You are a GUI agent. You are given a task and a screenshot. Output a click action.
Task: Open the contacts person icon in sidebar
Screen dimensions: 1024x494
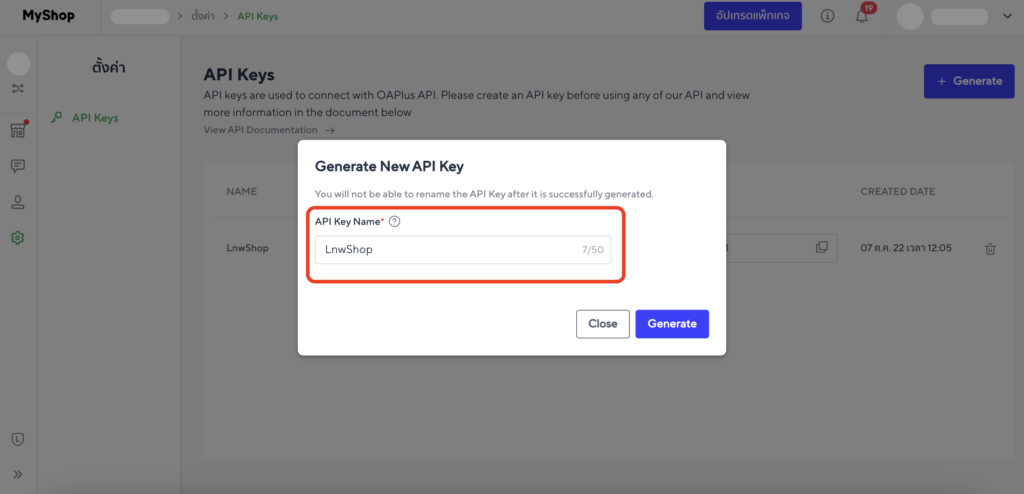pos(18,202)
